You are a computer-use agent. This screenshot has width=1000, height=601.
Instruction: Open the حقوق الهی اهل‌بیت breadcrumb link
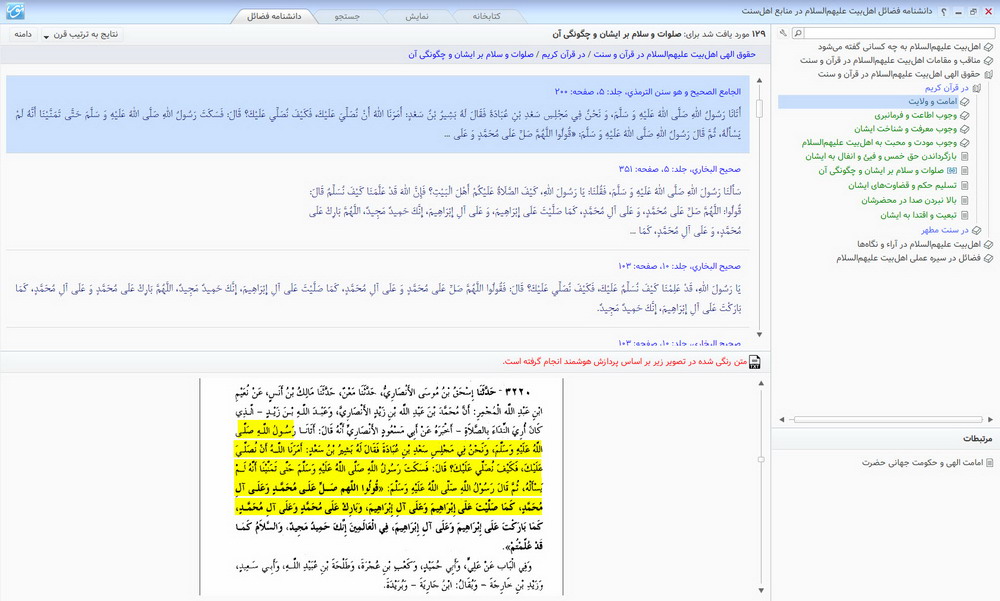click(x=675, y=55)
